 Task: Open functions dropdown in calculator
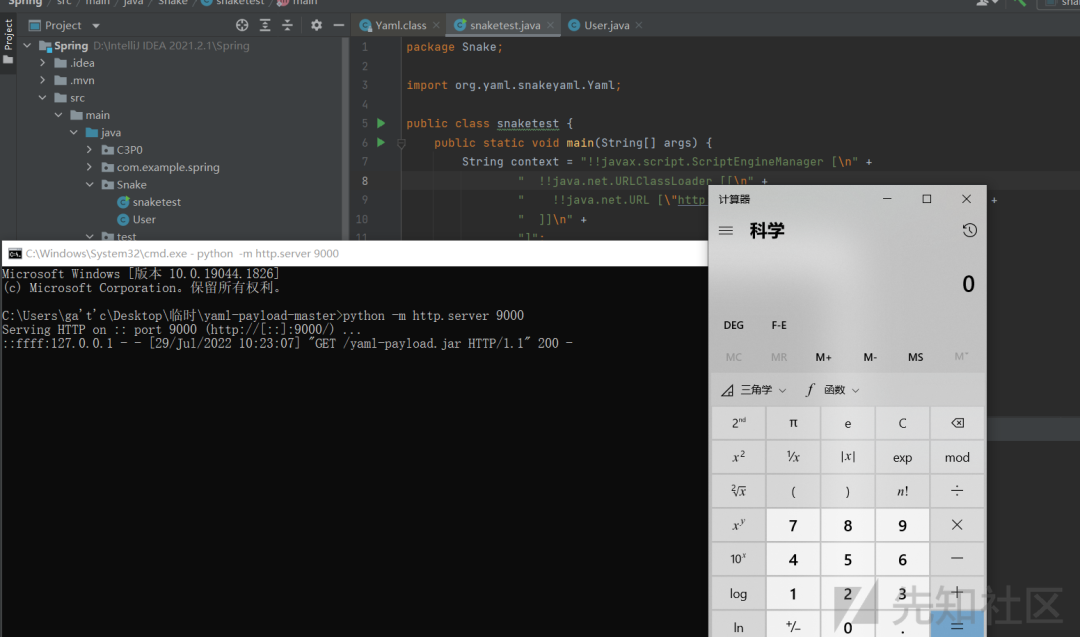[x=833, y=390]
